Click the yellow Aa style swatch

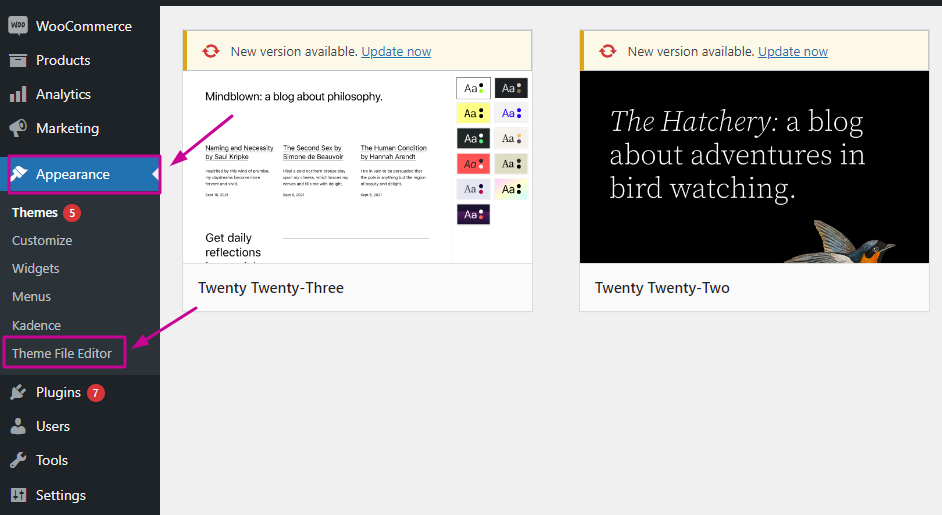[473, 113]
